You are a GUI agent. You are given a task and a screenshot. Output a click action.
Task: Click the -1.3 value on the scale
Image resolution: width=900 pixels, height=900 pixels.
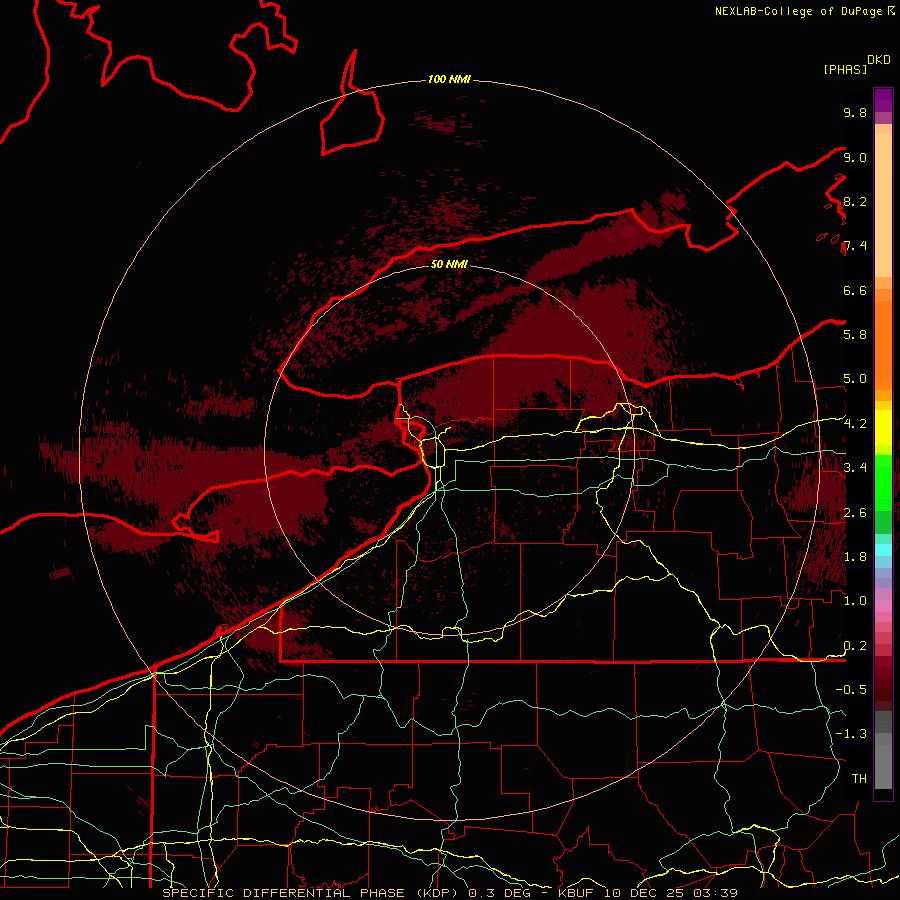coord(851,734)
